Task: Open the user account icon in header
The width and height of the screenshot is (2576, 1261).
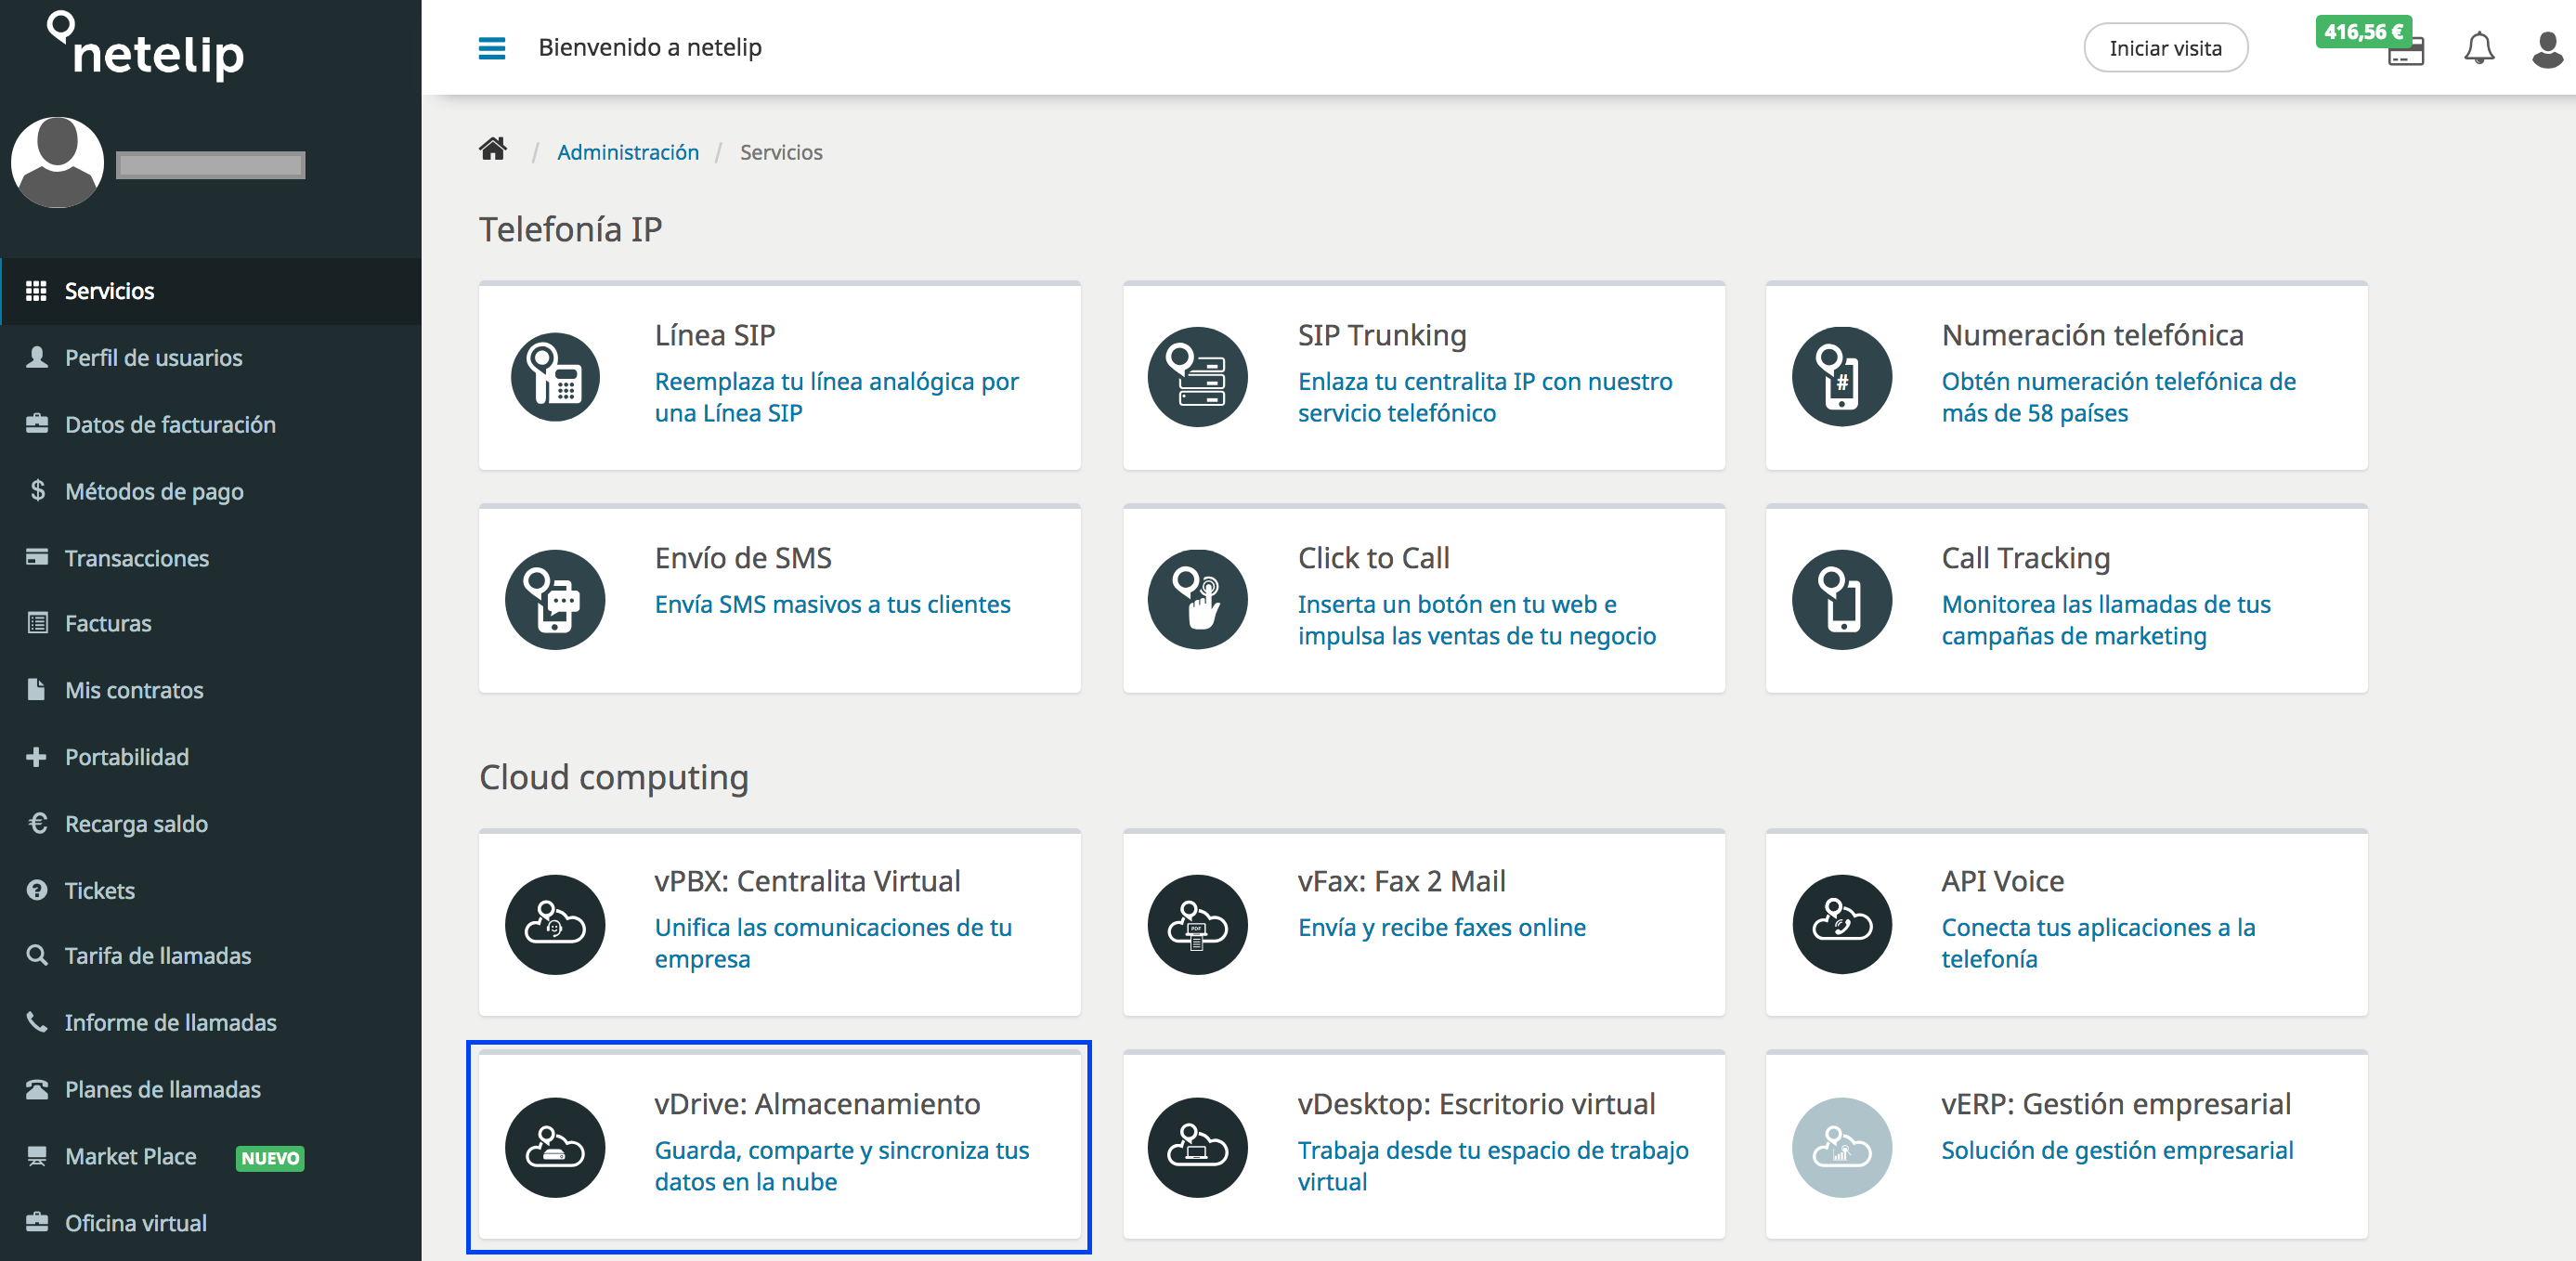Action: [2547, 48]
